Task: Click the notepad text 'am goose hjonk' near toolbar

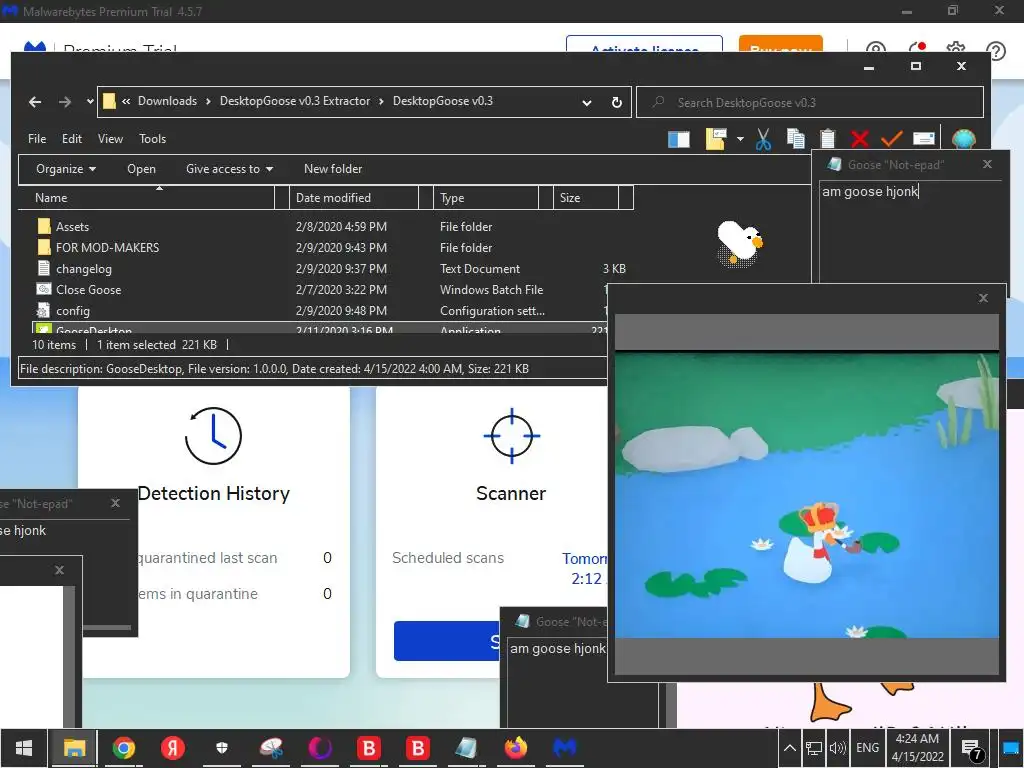Action: [x=870, y=191]
